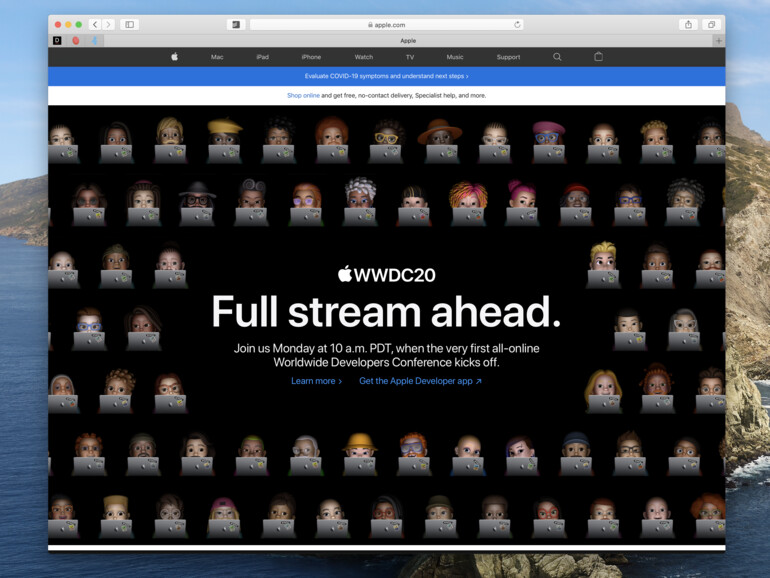Click the dark extension icon left of address bar
770x578 pixels.
click(x=236, y=25)
